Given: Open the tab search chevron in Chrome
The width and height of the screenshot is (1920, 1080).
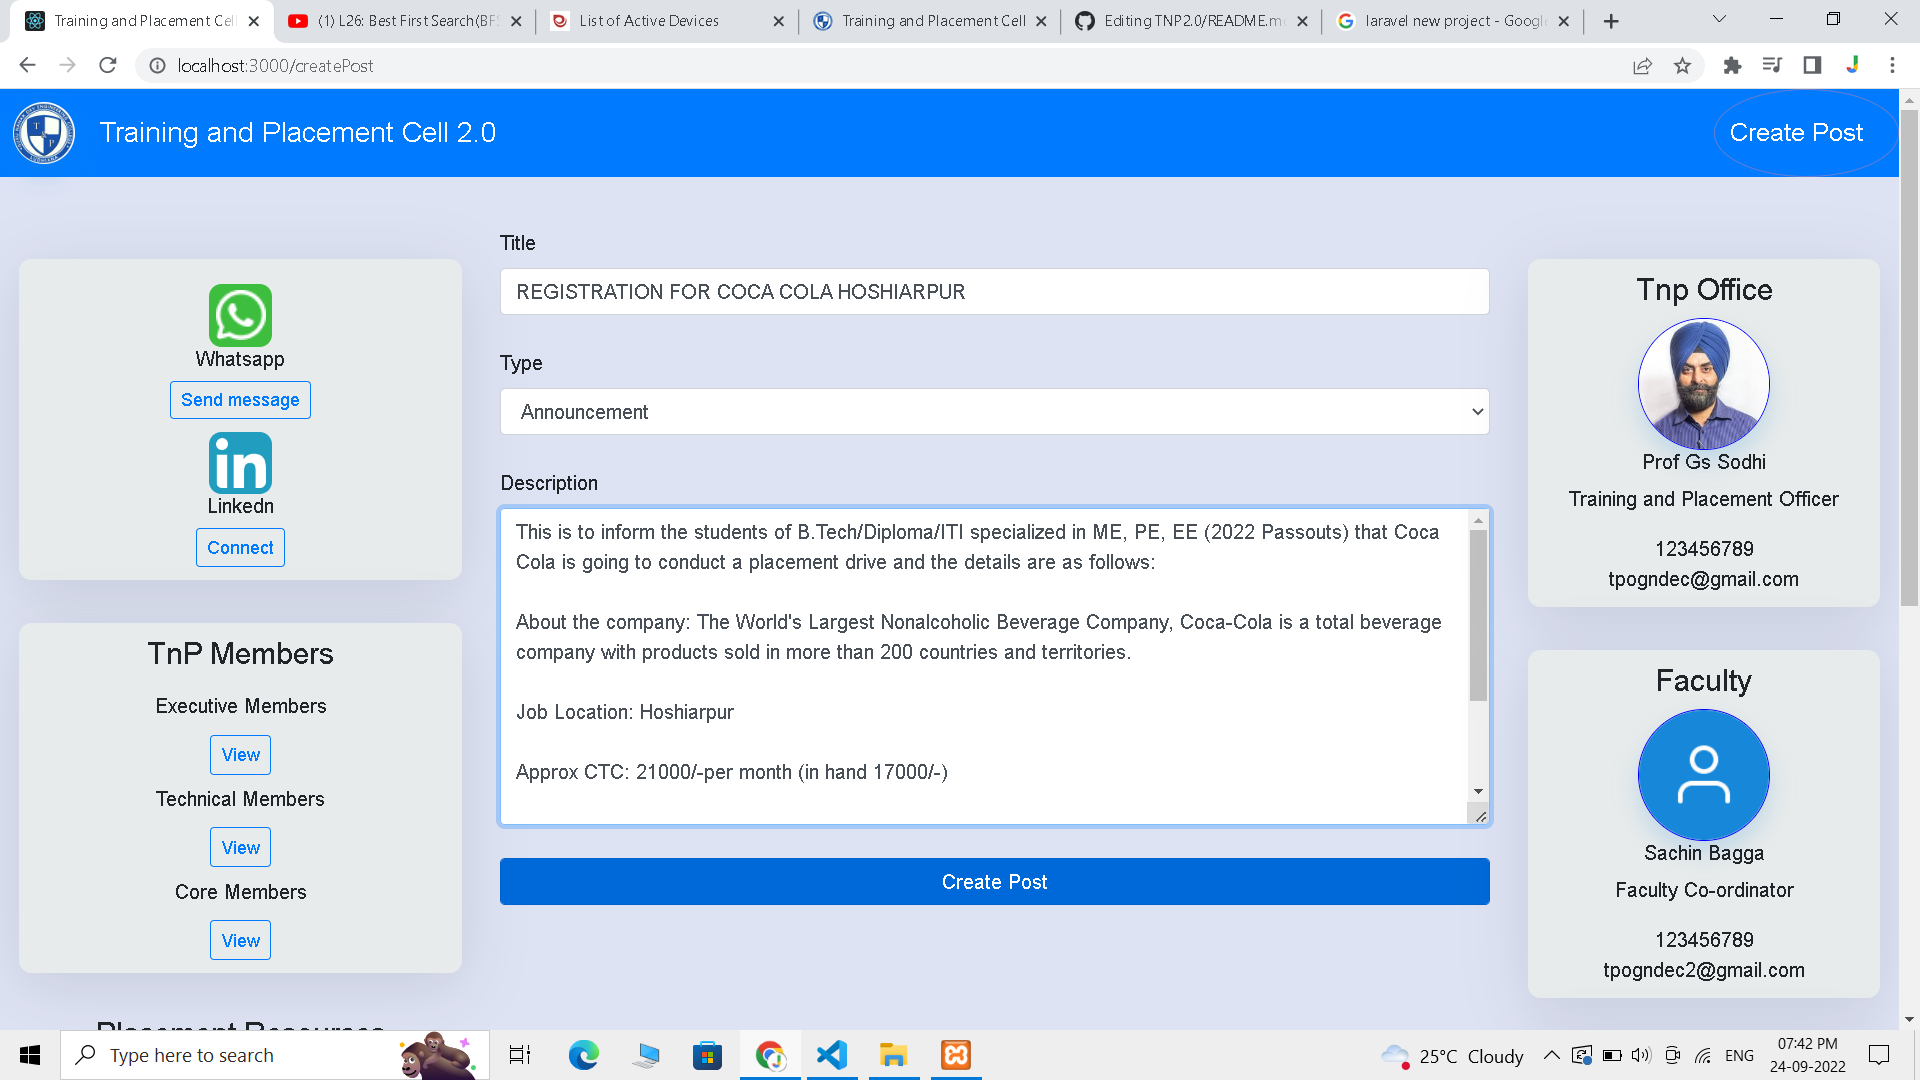Looking at the screenshot, I should pyautogui.click(x=1719, y=20).
